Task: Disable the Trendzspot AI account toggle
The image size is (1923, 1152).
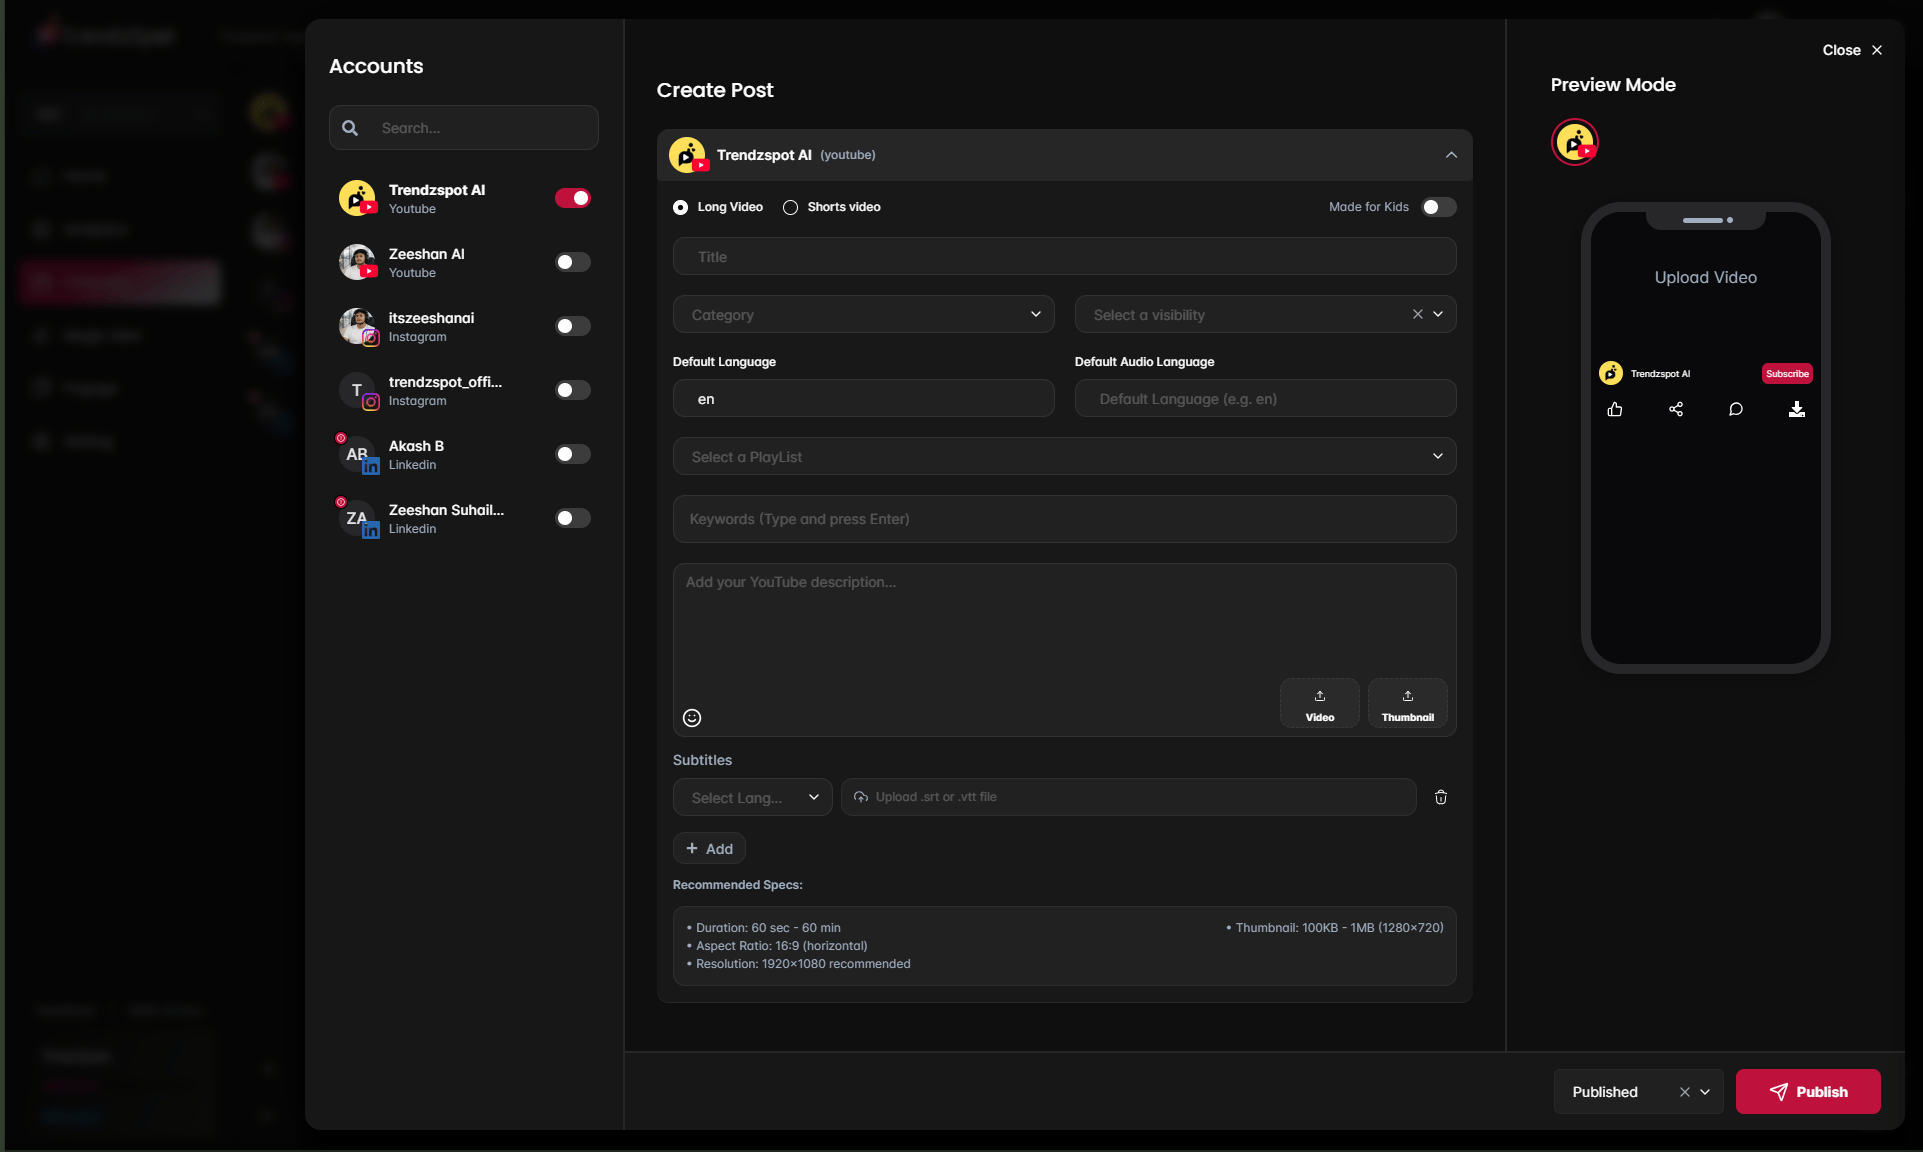Action: click(x=573, y=198)
